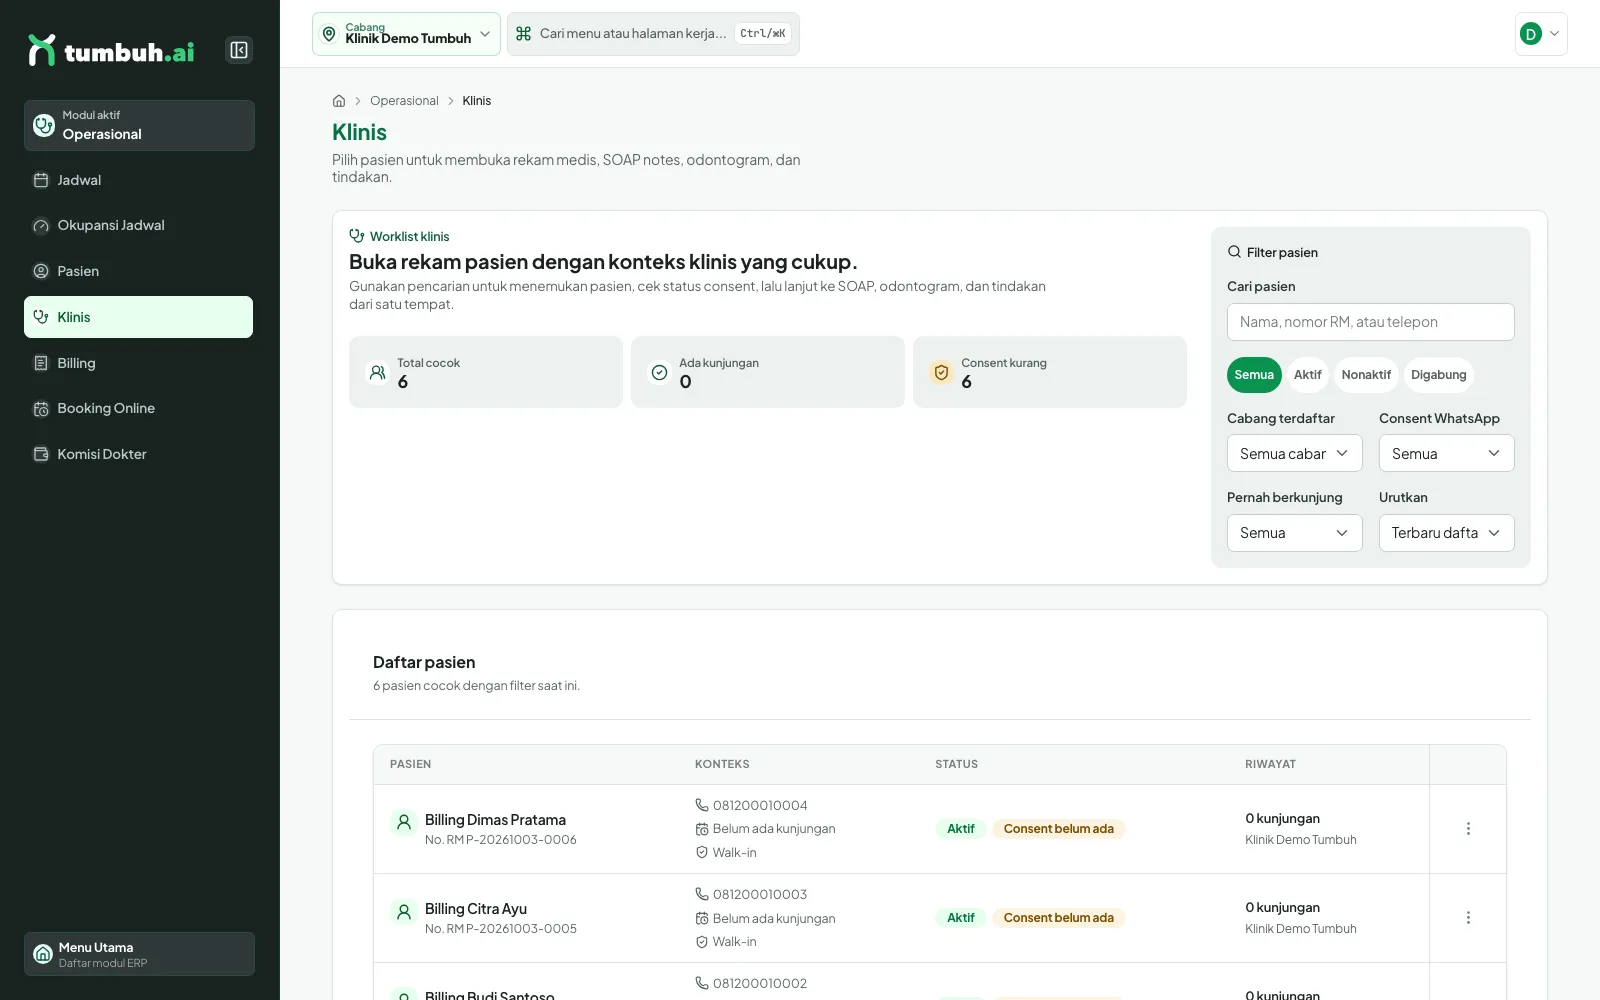Open the Jadwal menu item
Screen dimensions: 1600x1000
click(138, 180)
